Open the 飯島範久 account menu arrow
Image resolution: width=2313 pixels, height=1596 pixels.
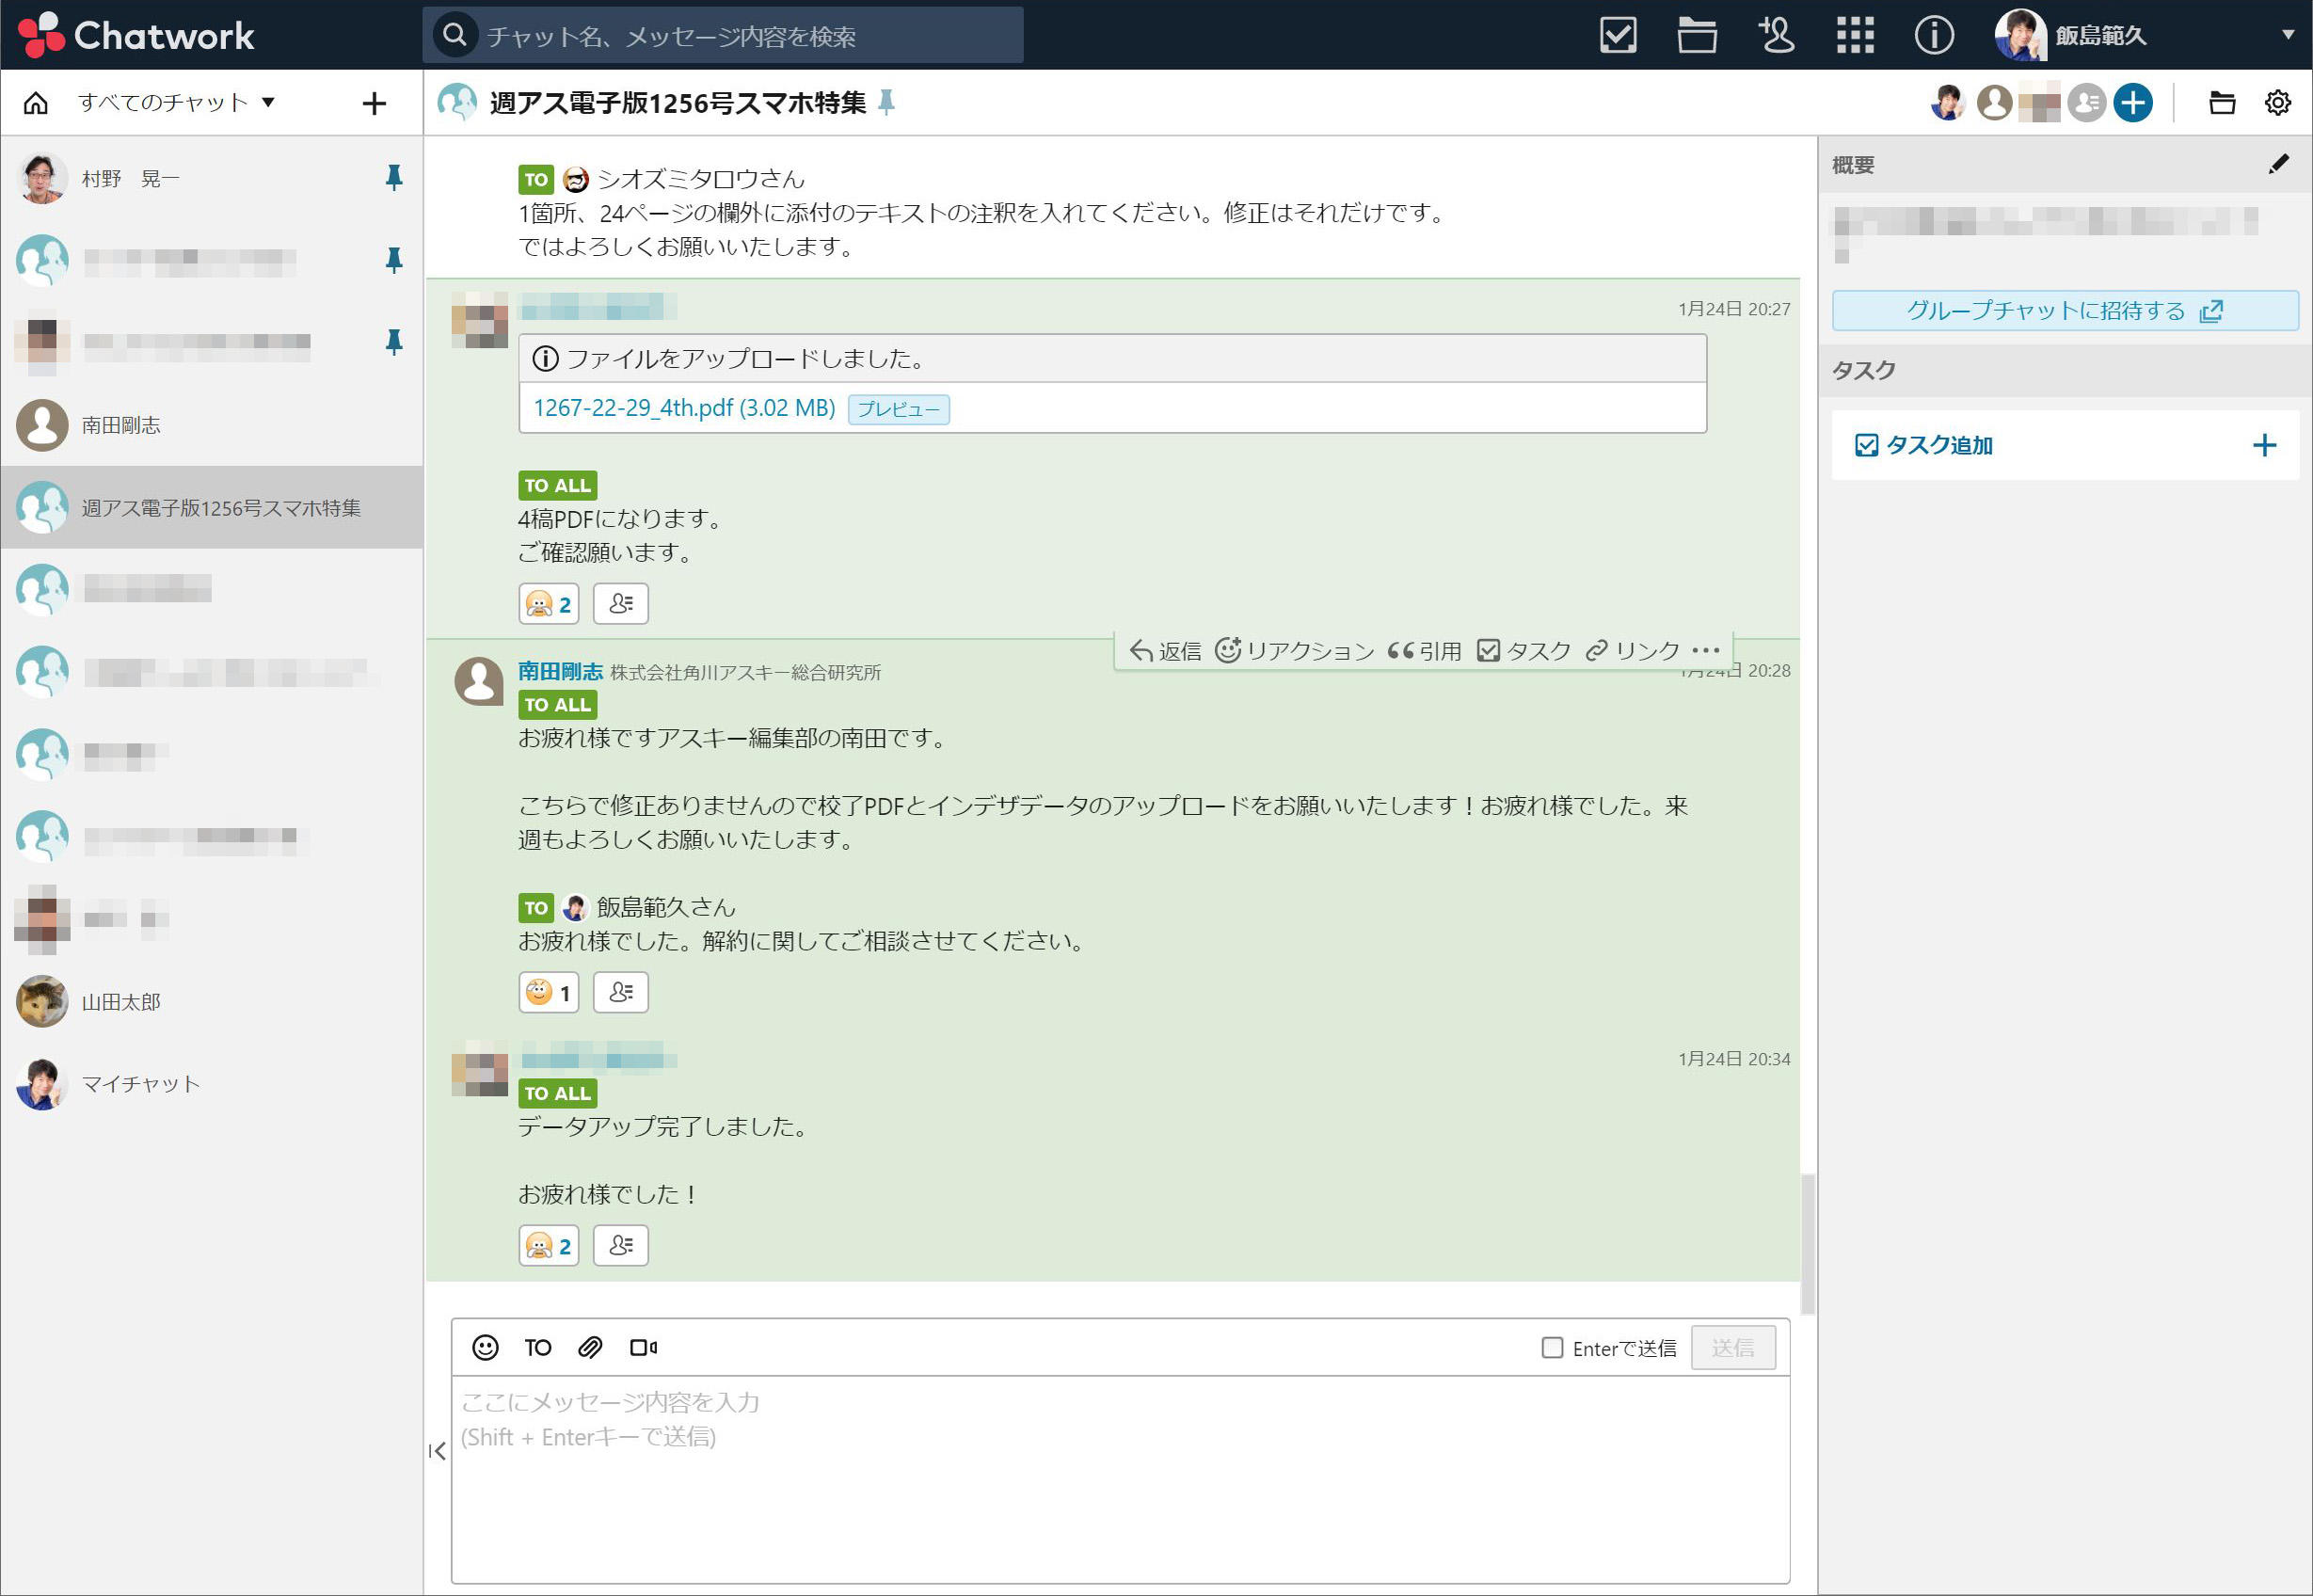point(2287,35)
